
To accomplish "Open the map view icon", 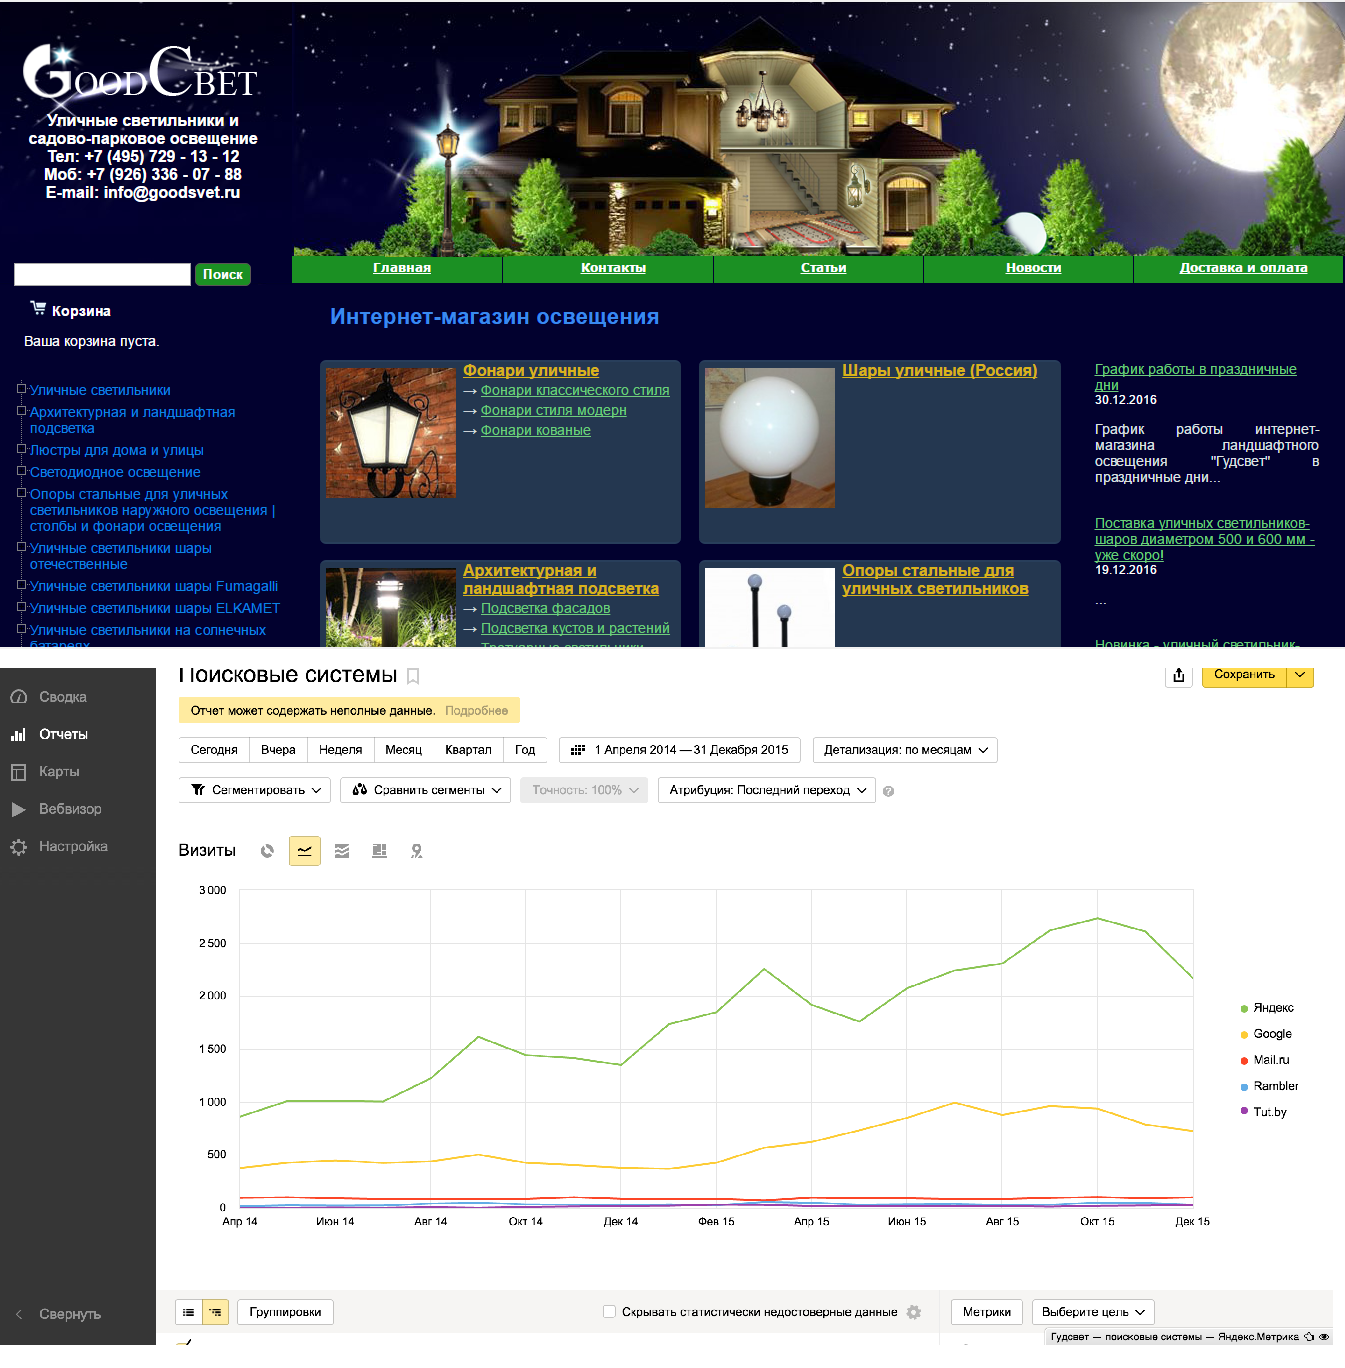I will click(x=417, y=851).
